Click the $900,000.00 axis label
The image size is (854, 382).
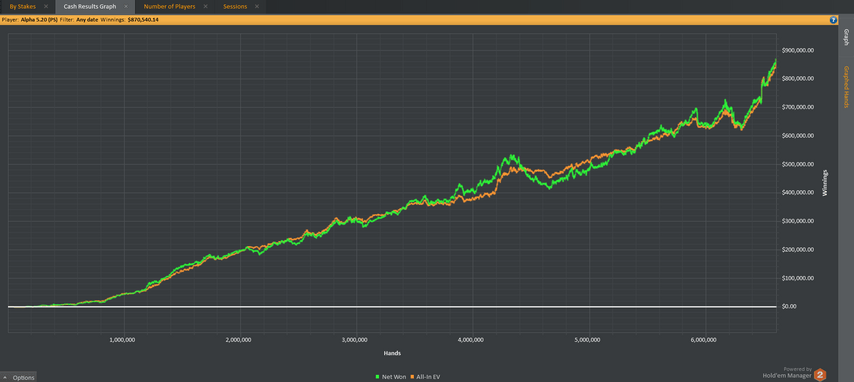click(797, 51)
